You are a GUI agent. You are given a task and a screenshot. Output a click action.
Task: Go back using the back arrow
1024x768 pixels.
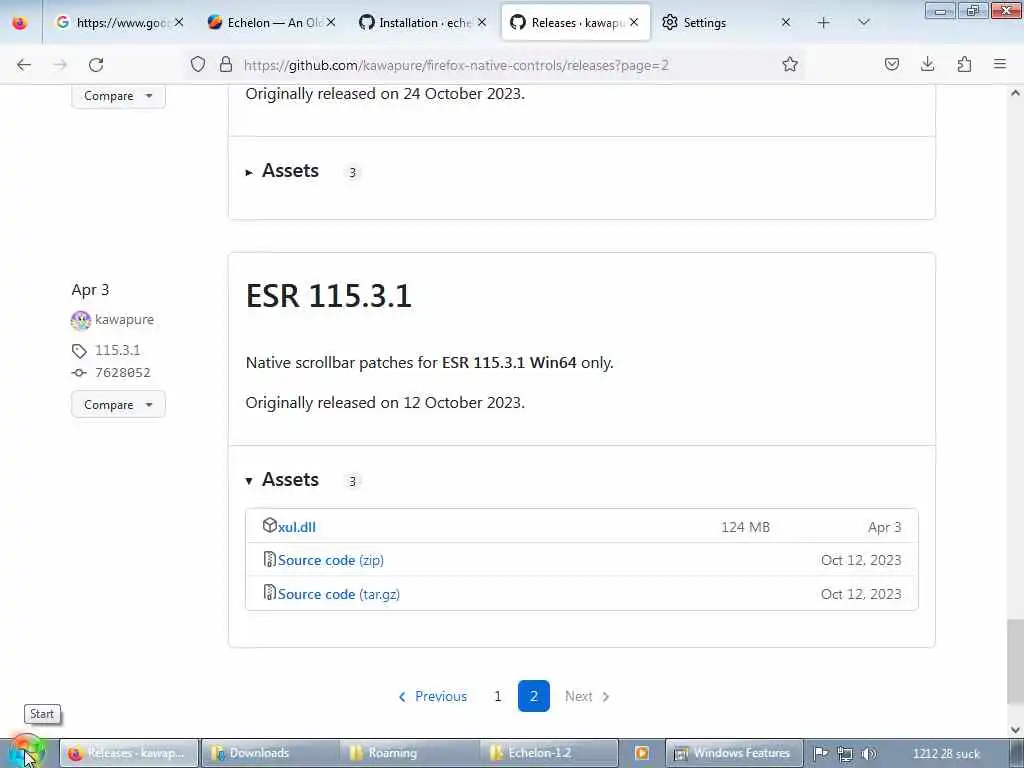[x=24, y=65]
